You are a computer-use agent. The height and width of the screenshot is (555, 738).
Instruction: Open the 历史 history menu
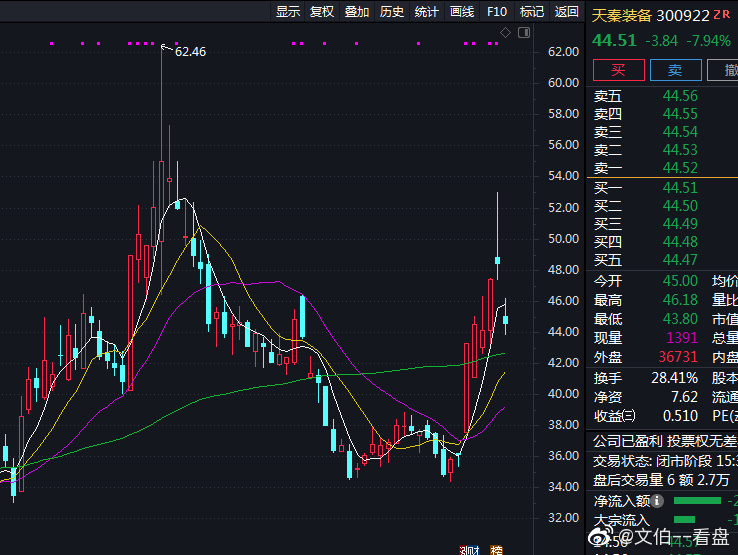[x=392, y=12]
